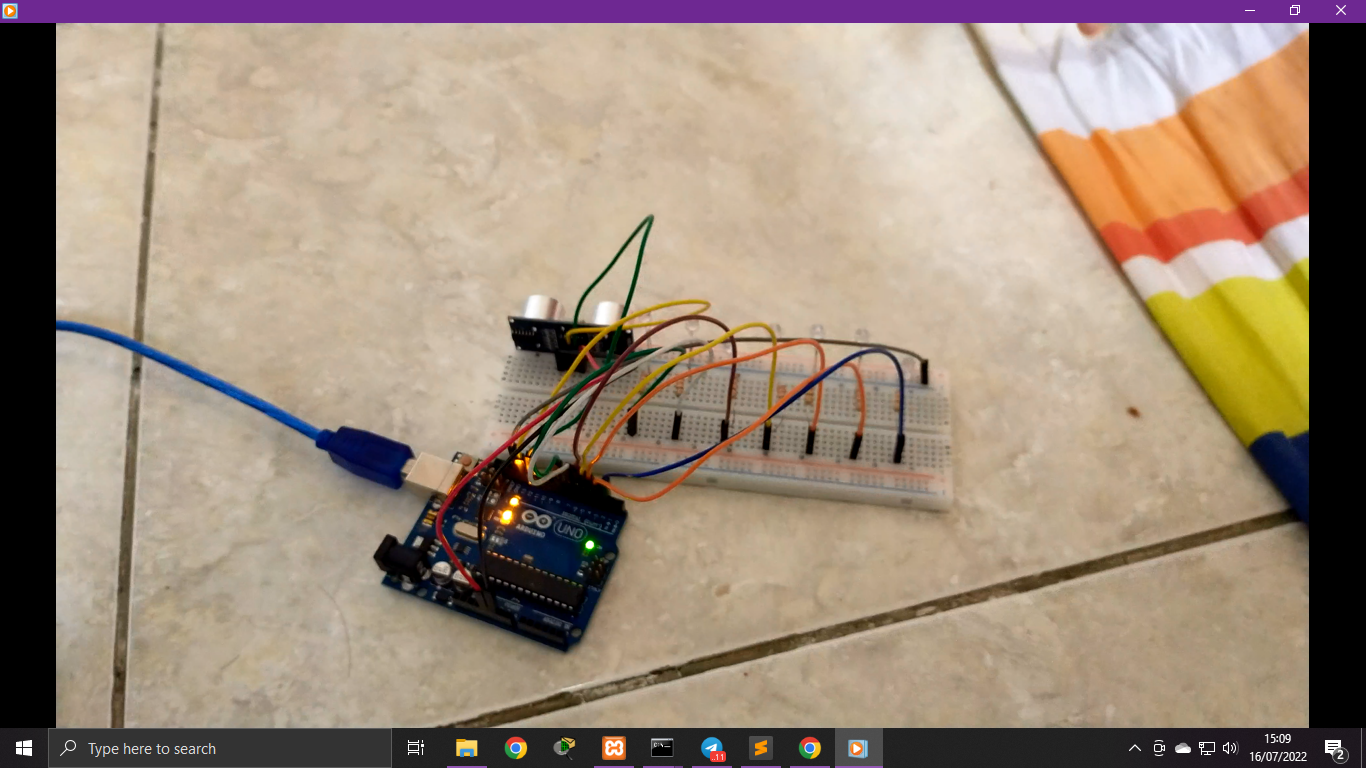Click the Meet Now tray icon
Viewport: 1366px width, 768px height.
point(1159,748)
